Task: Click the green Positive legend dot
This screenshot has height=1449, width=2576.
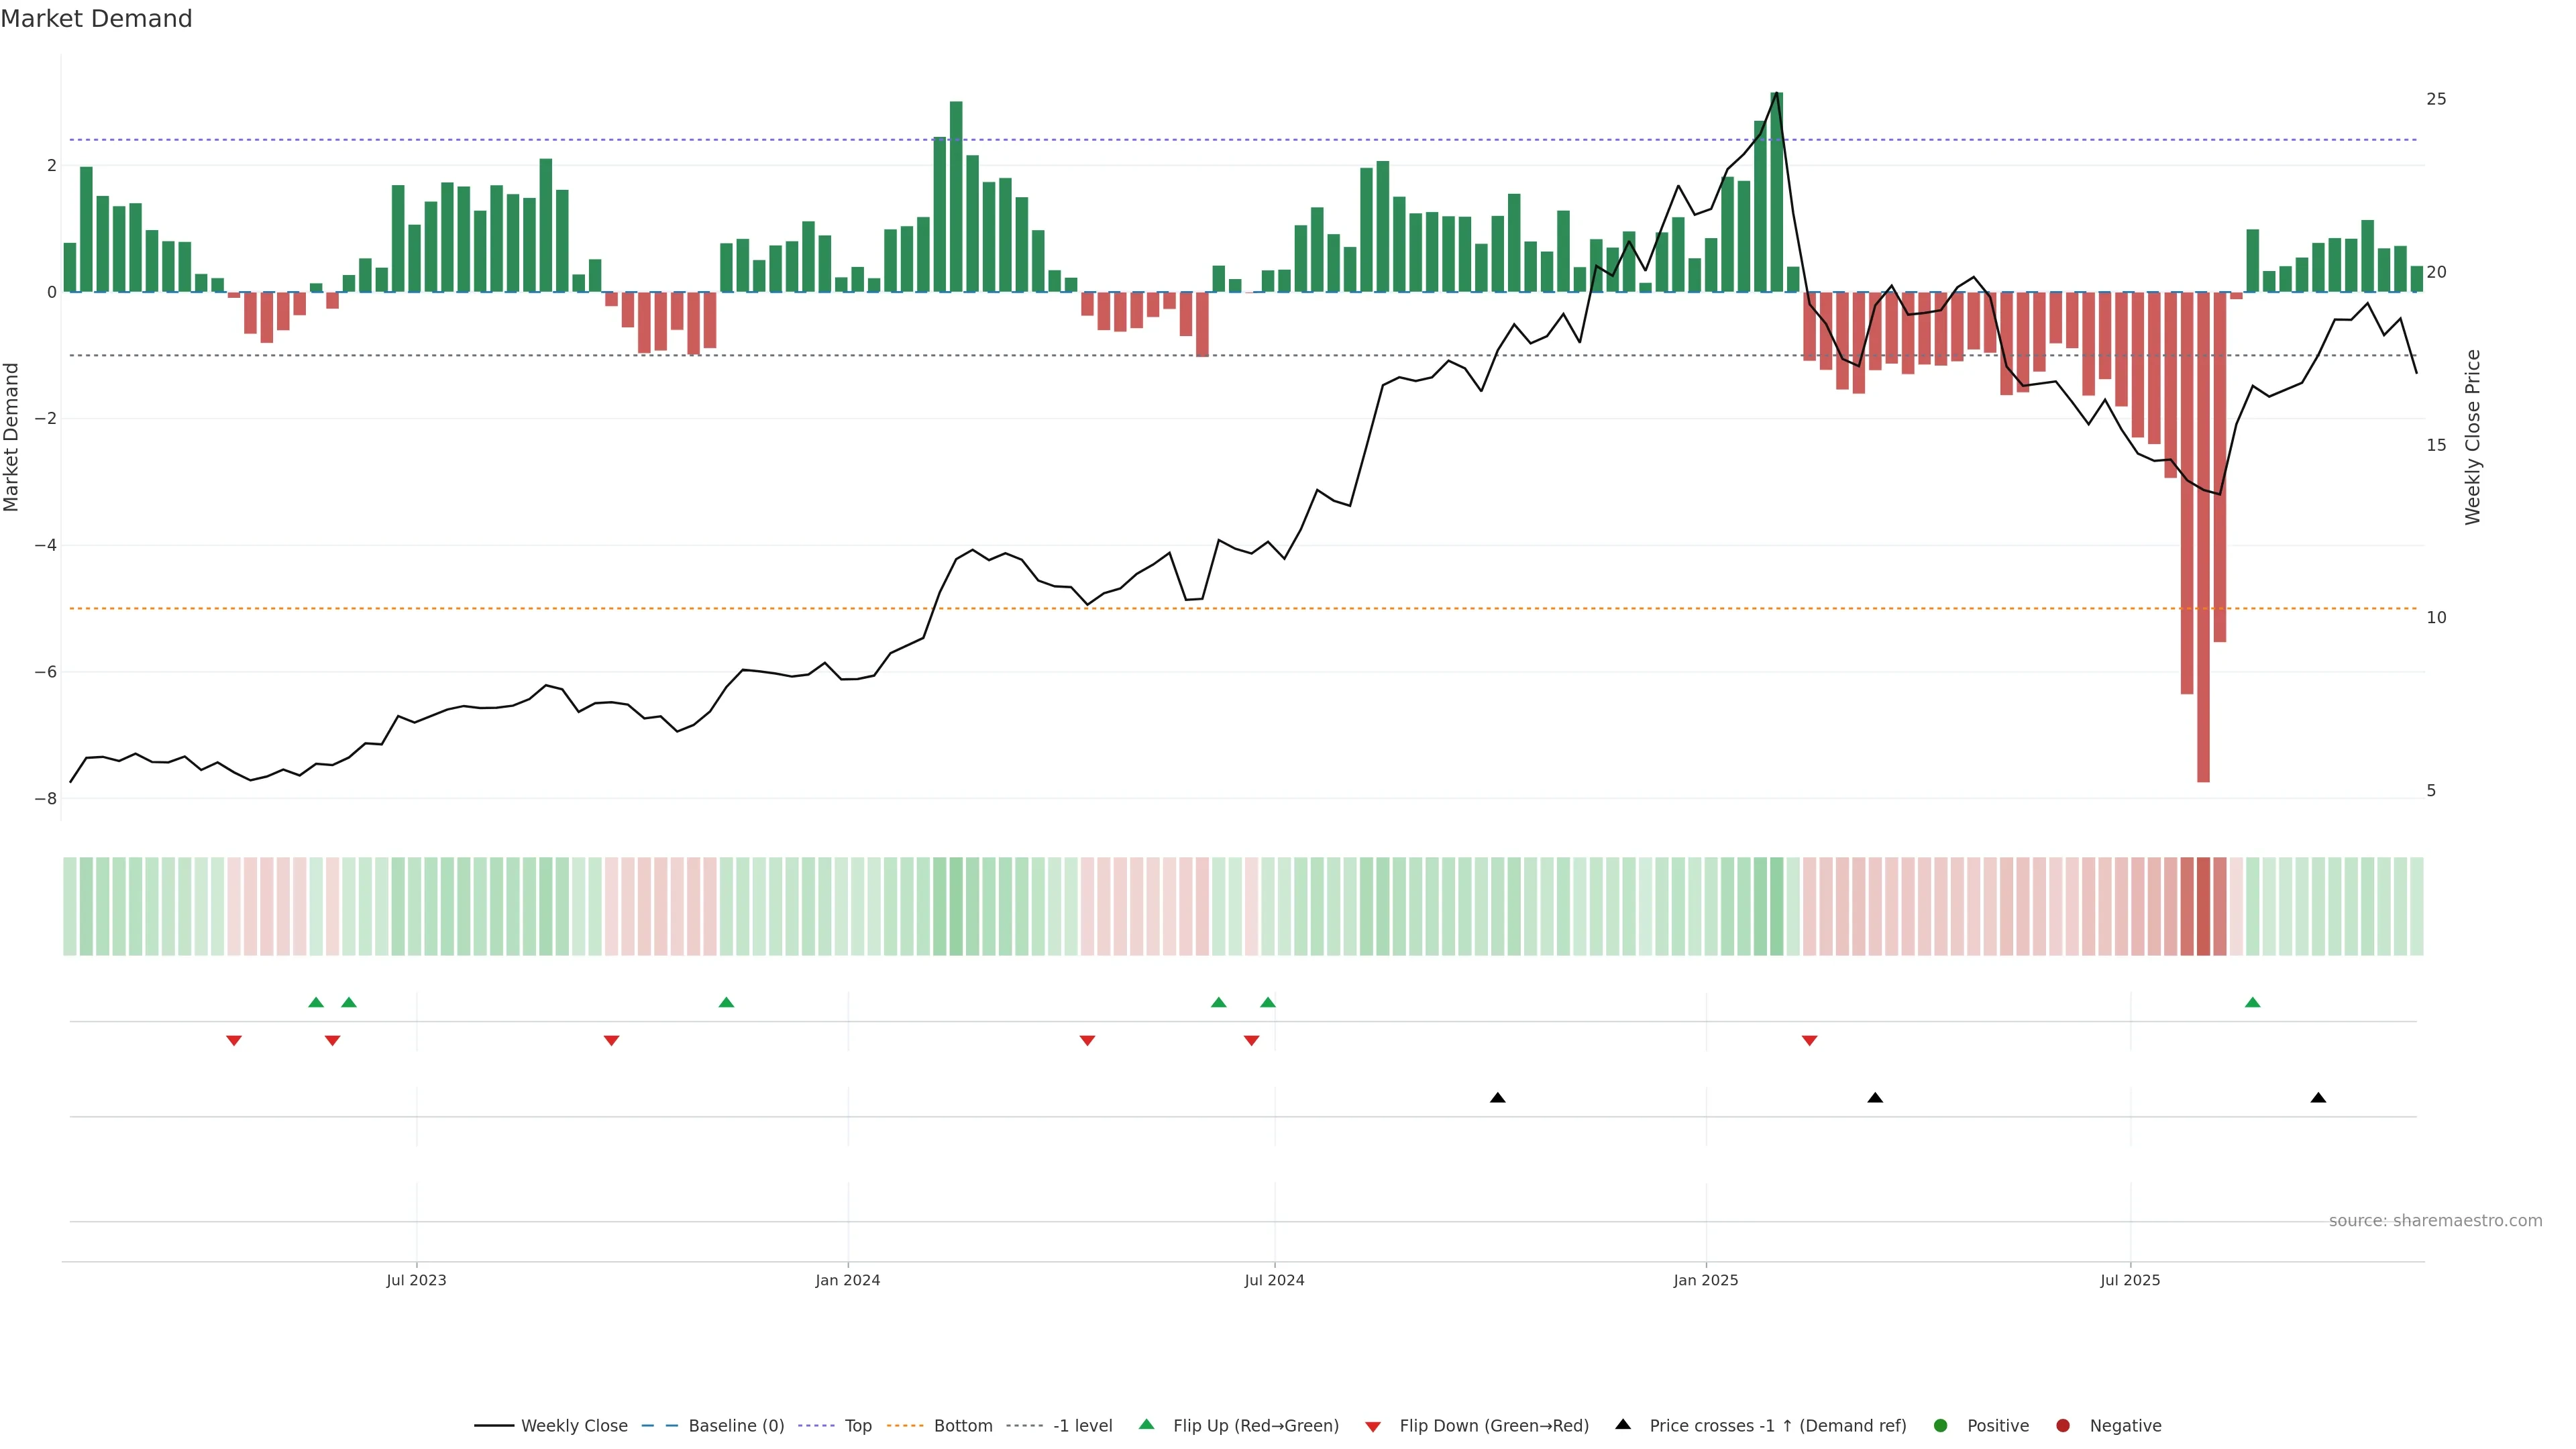Action: pyautogui.click(x=1941, y=1426)
